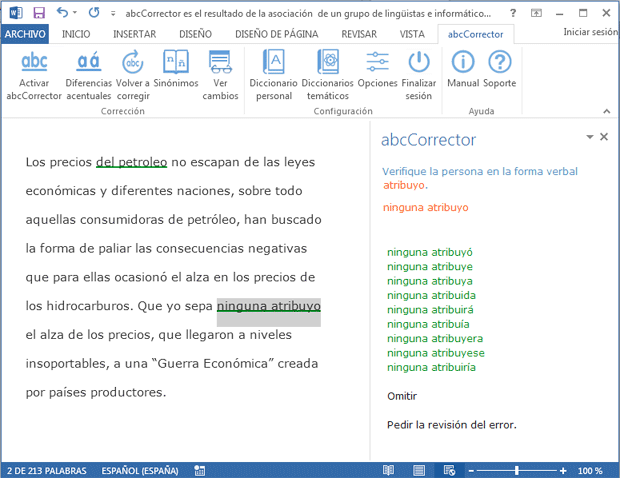Viewport: 620px width, 478px height.
Task: Choose suggestion ninguna atribuirá
Action: (430, 310)
